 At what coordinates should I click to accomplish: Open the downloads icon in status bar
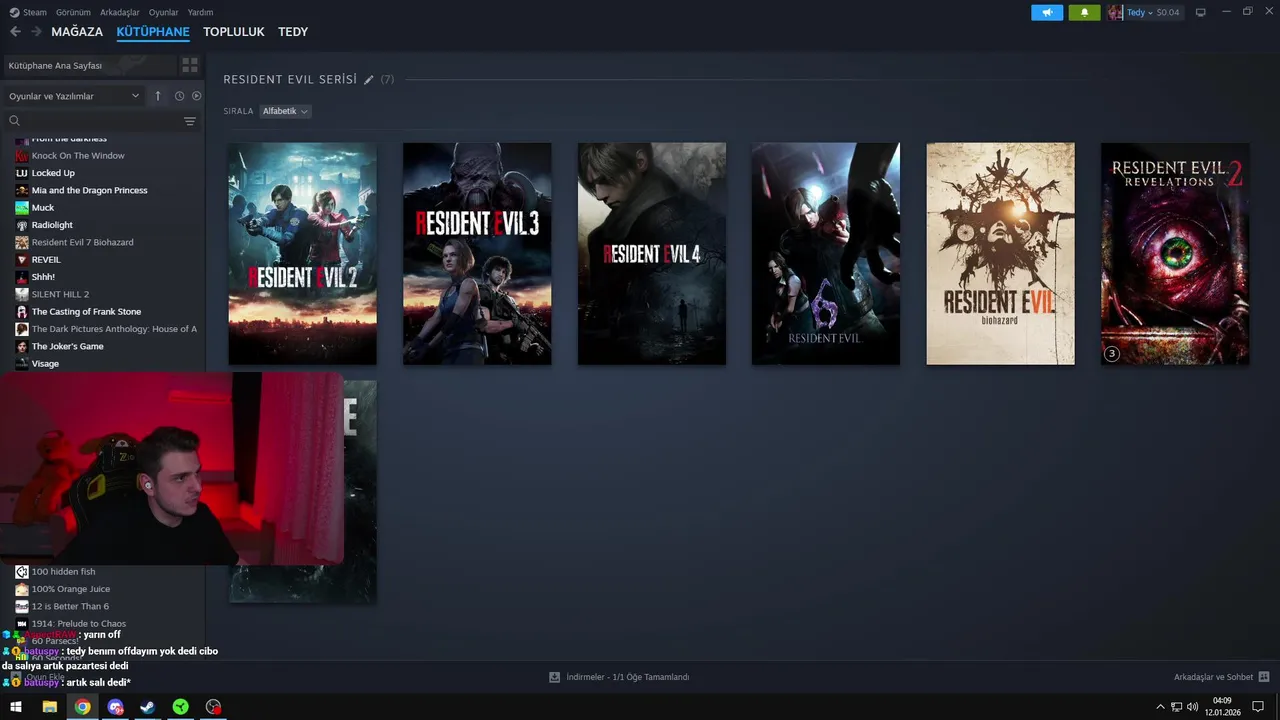coord(554,677)
